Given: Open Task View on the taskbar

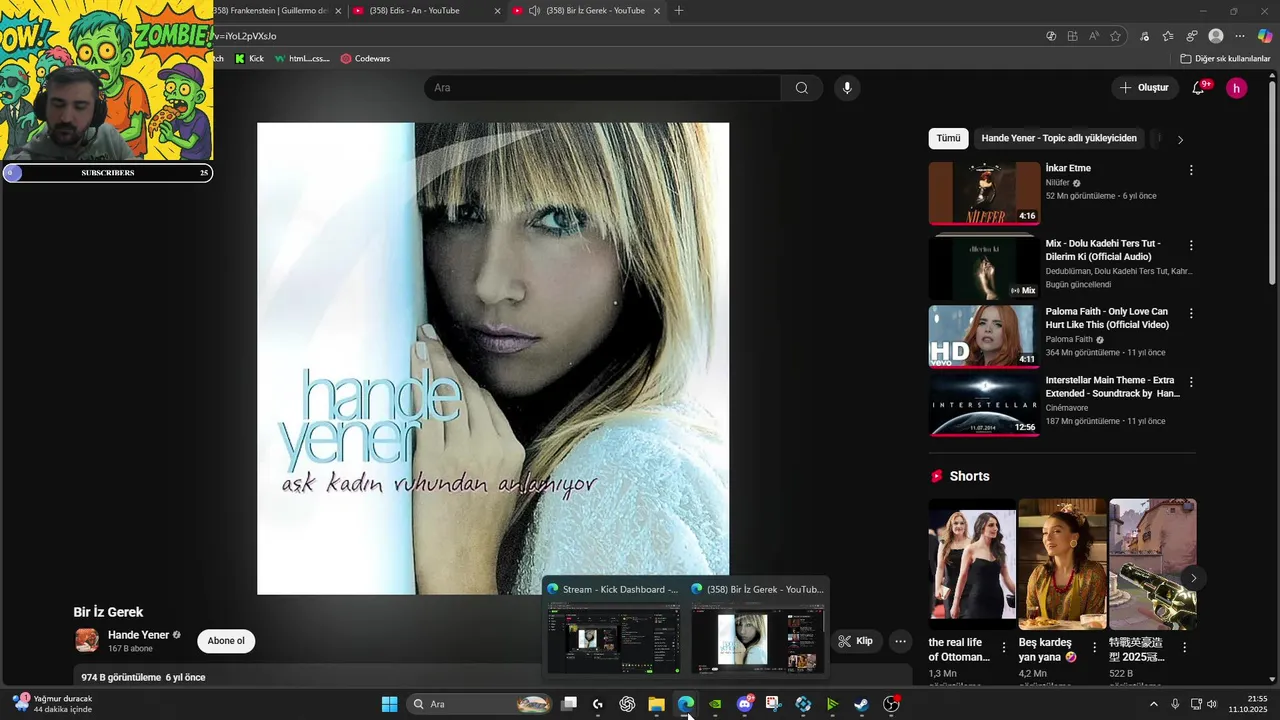Looking at the screenshot, I should point(569,704).
